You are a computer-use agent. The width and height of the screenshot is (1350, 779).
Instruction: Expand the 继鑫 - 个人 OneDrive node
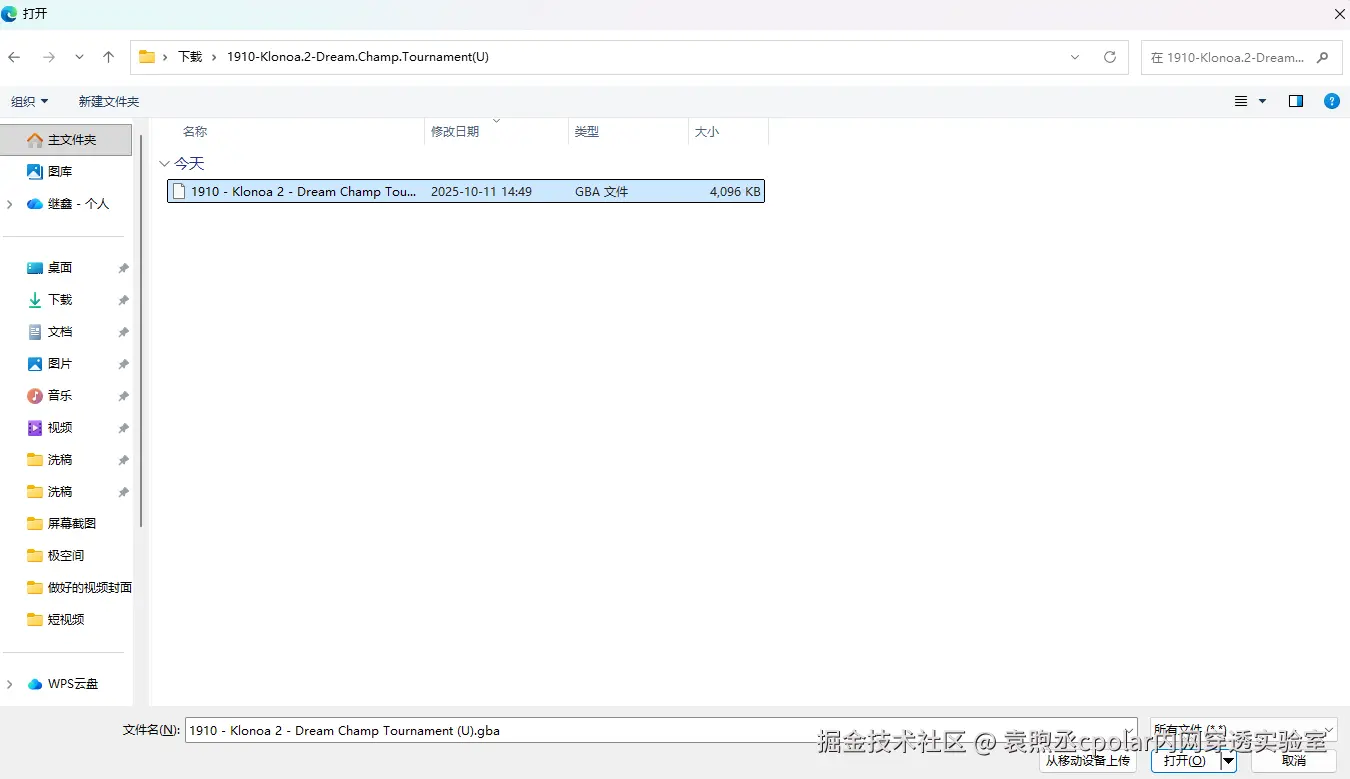point(10,204)
